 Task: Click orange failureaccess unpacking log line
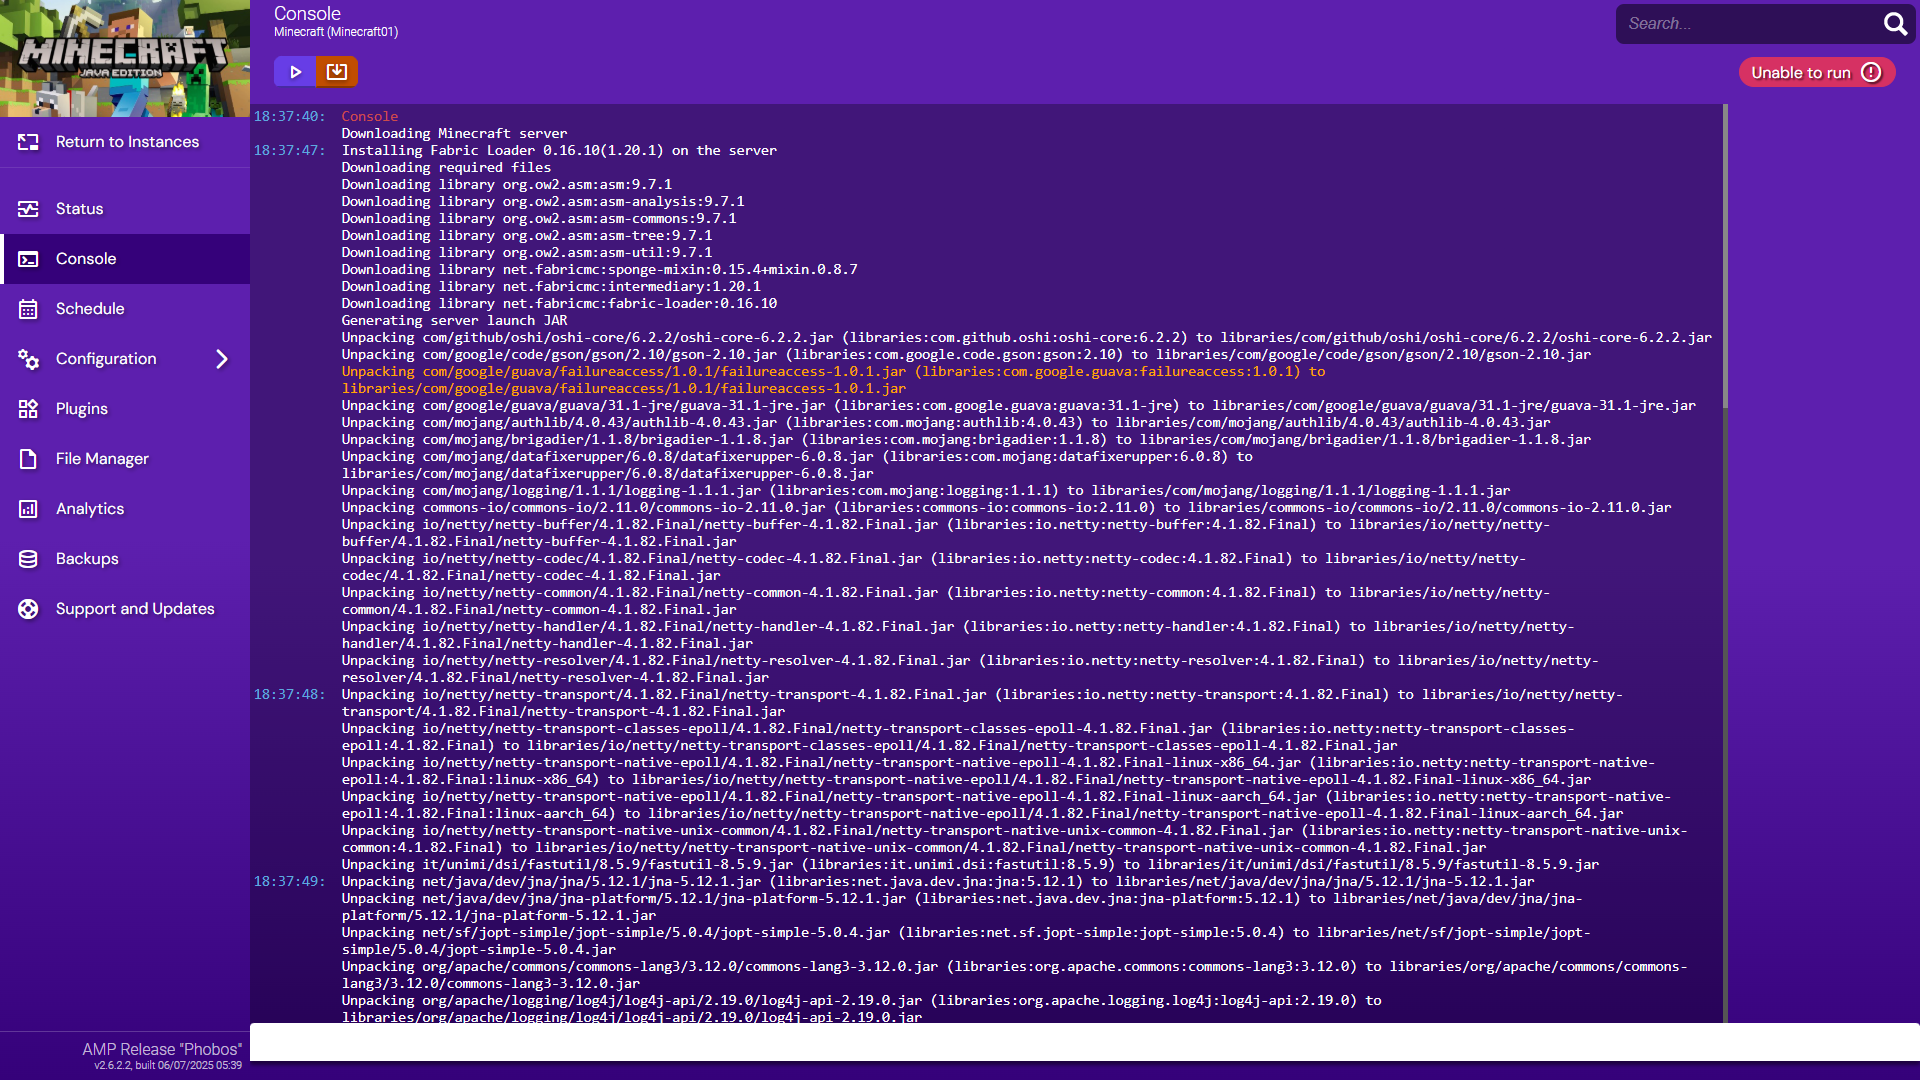833,380
